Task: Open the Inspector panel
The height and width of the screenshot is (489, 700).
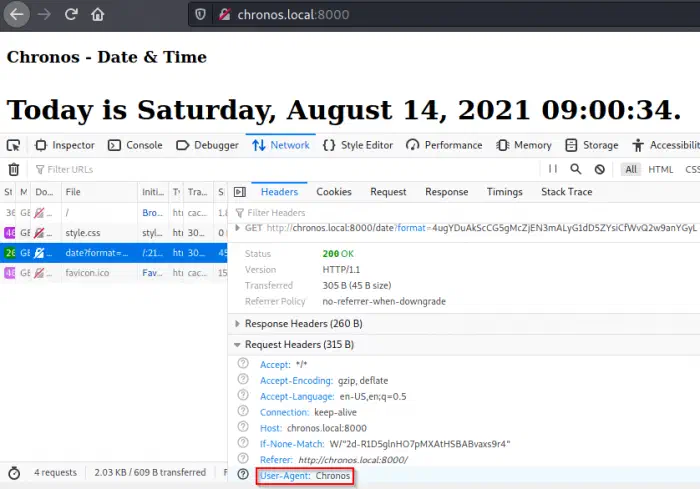Action: 65,145
